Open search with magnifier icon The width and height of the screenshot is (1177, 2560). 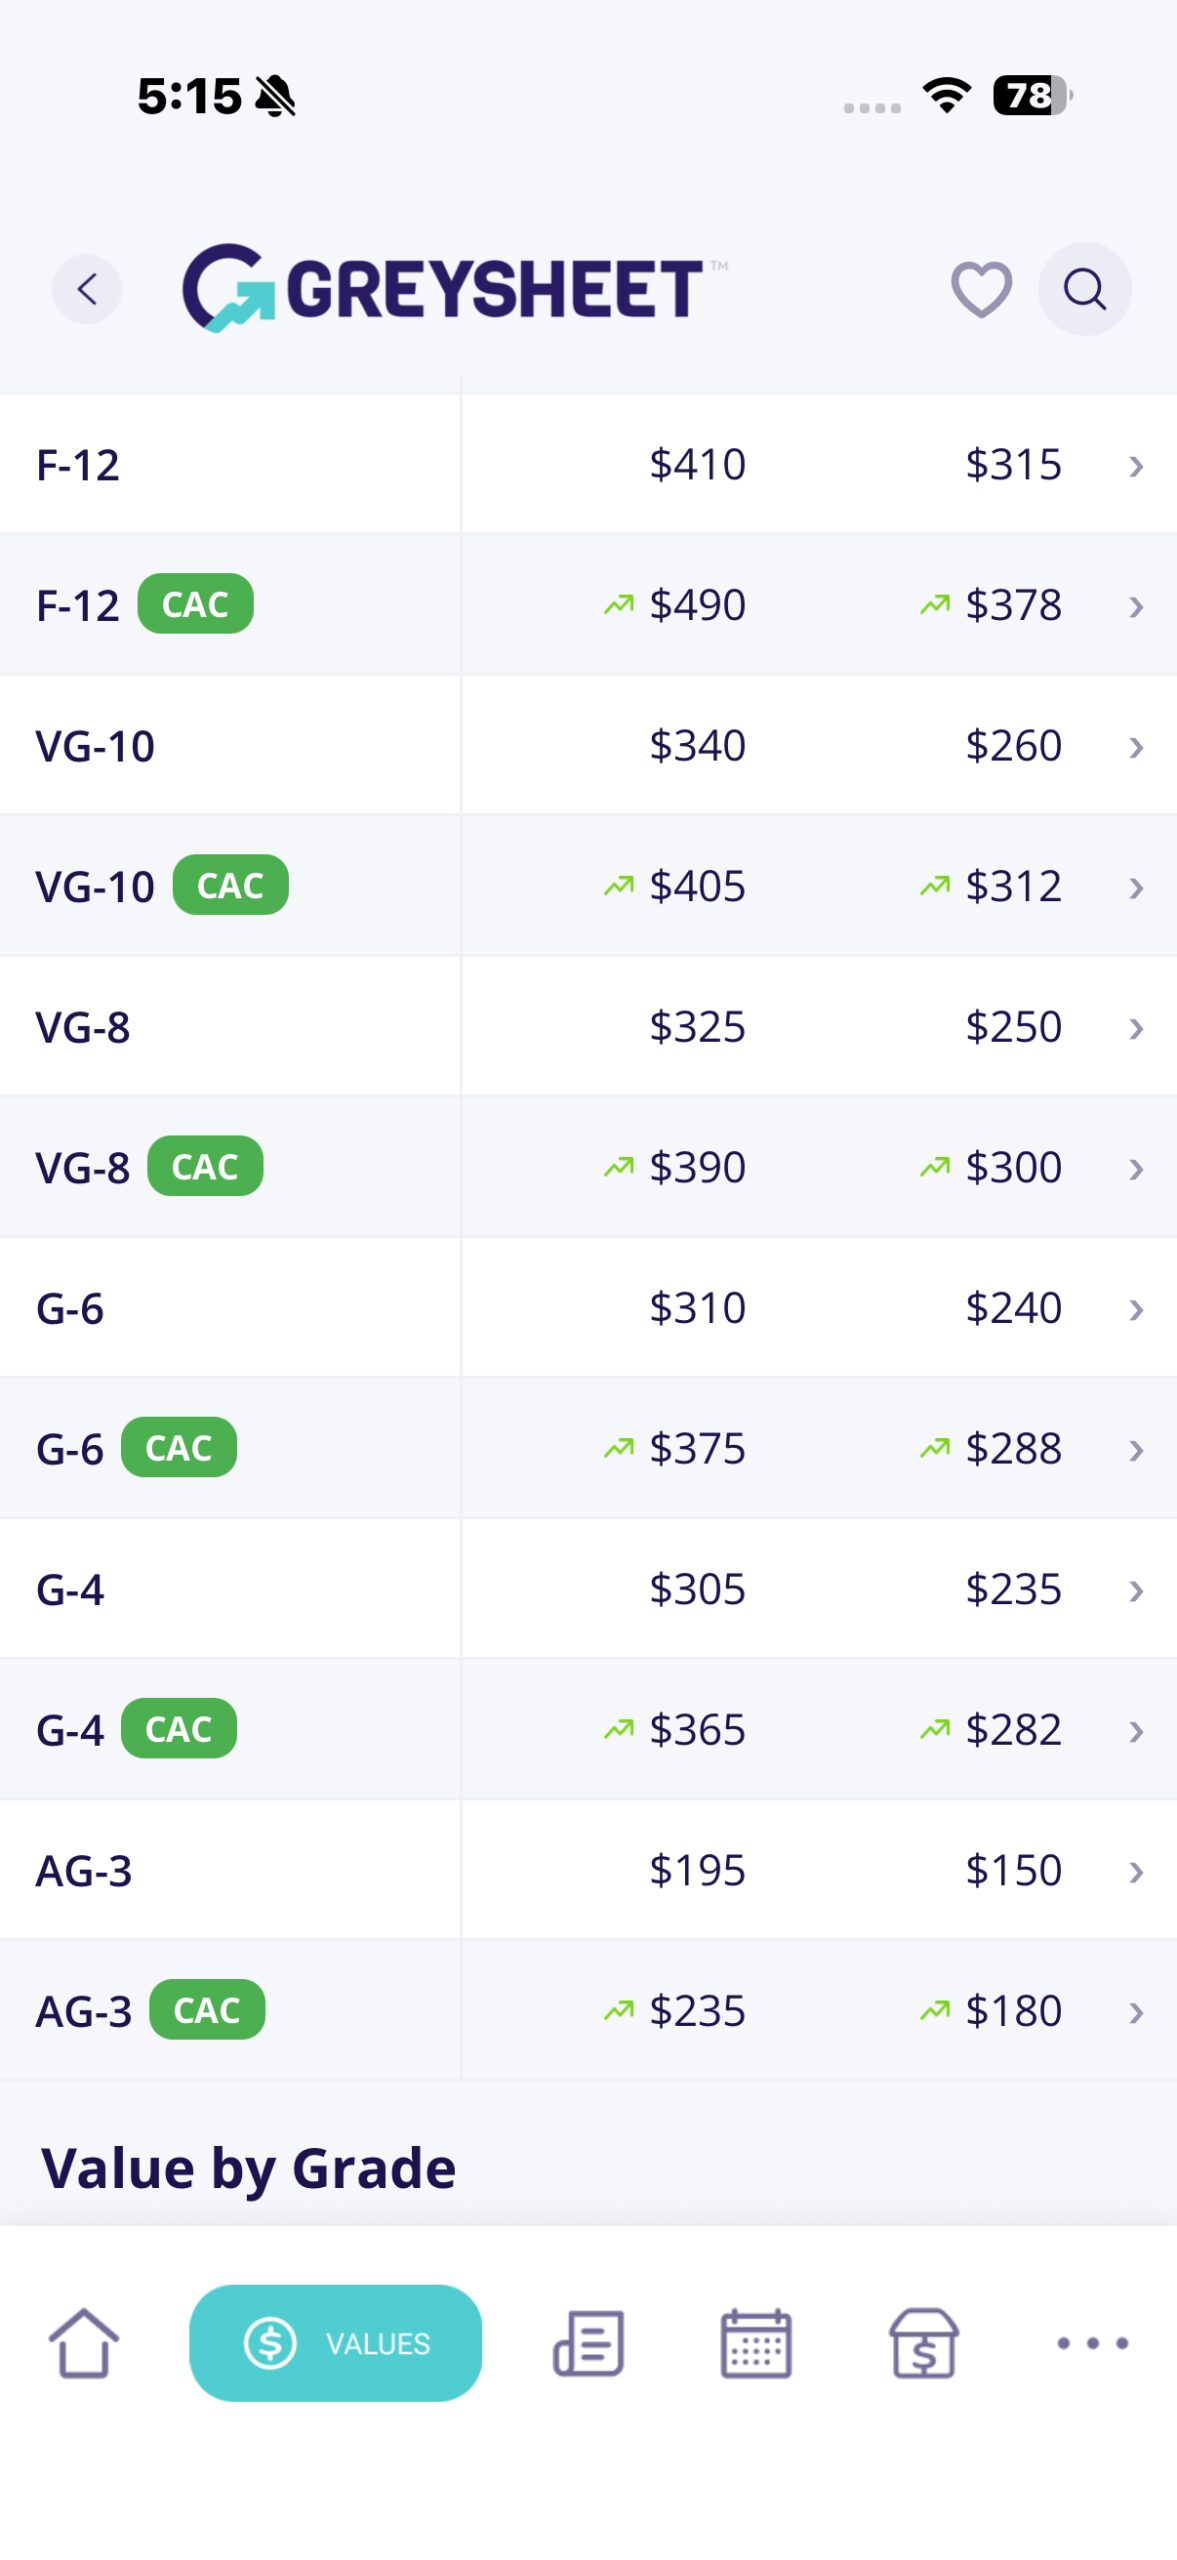coord(1084,289)
